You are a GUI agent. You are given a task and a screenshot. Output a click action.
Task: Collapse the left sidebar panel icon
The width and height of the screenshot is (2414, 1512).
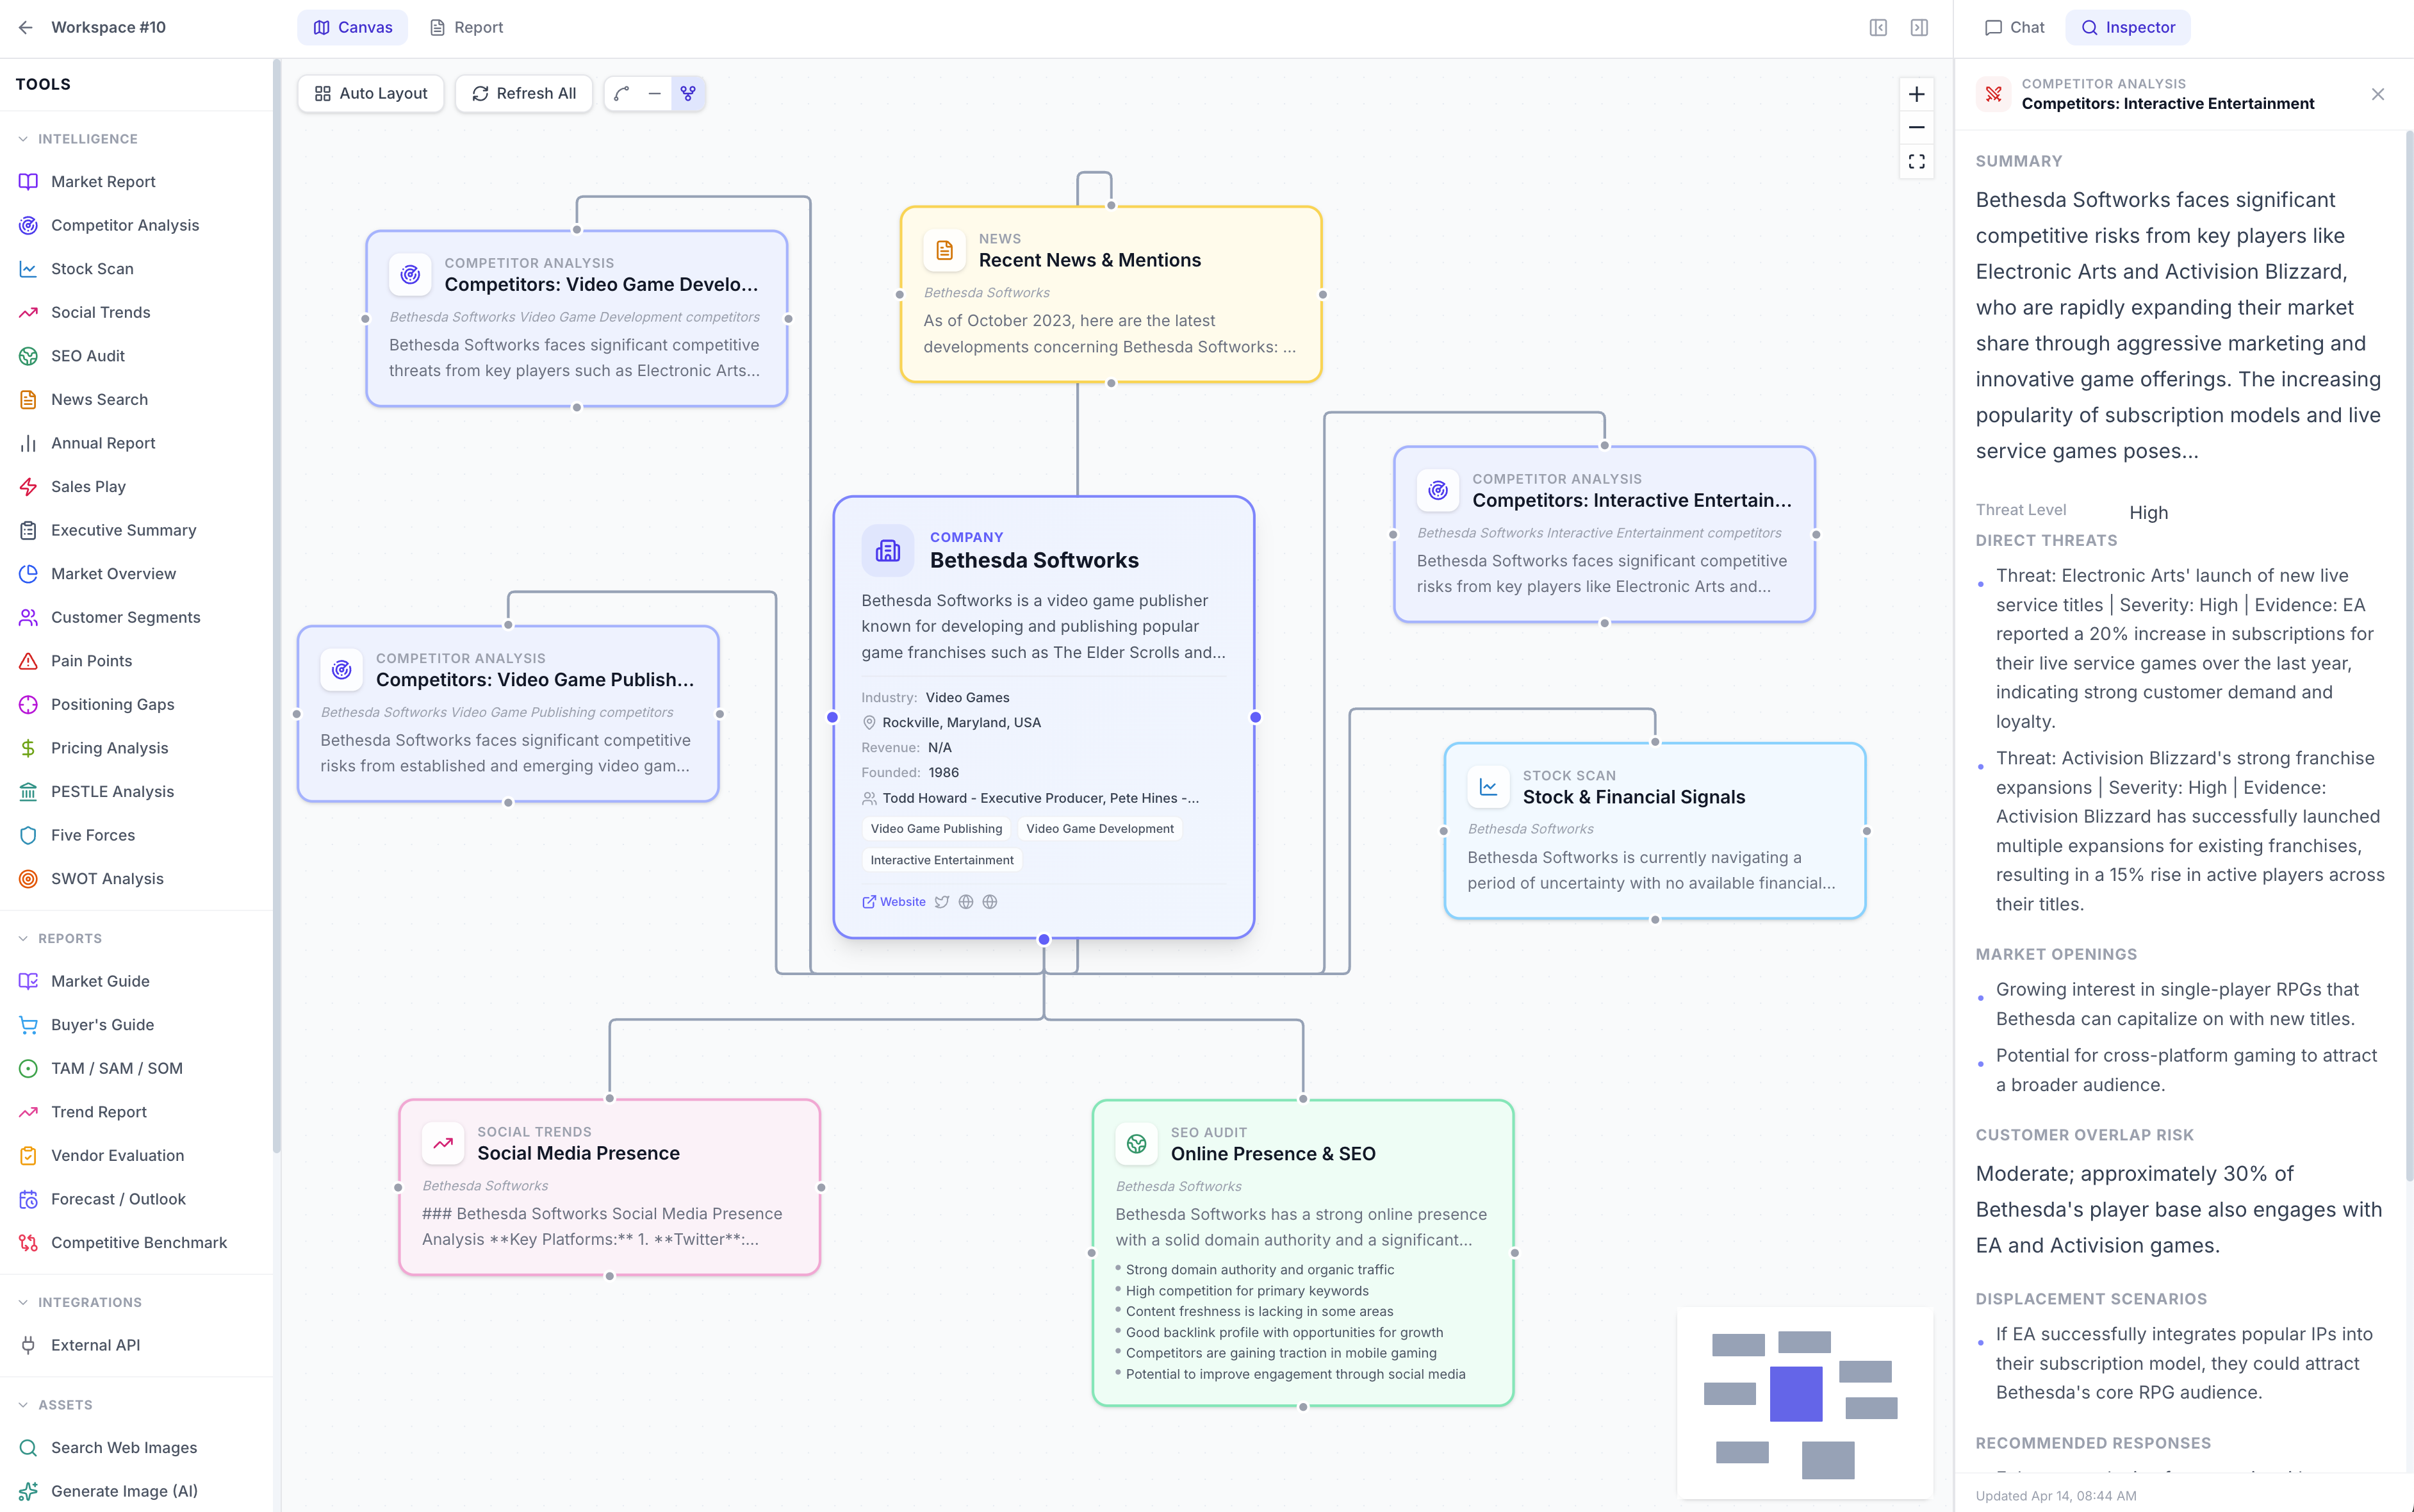[x=1878, y=27]
